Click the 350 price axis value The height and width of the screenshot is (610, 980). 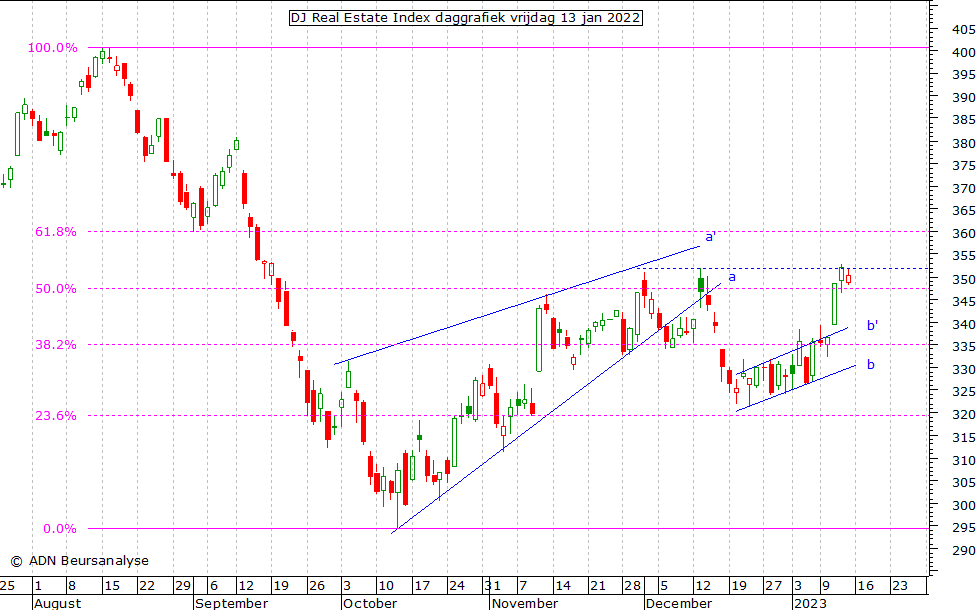(x=963, y=279)
